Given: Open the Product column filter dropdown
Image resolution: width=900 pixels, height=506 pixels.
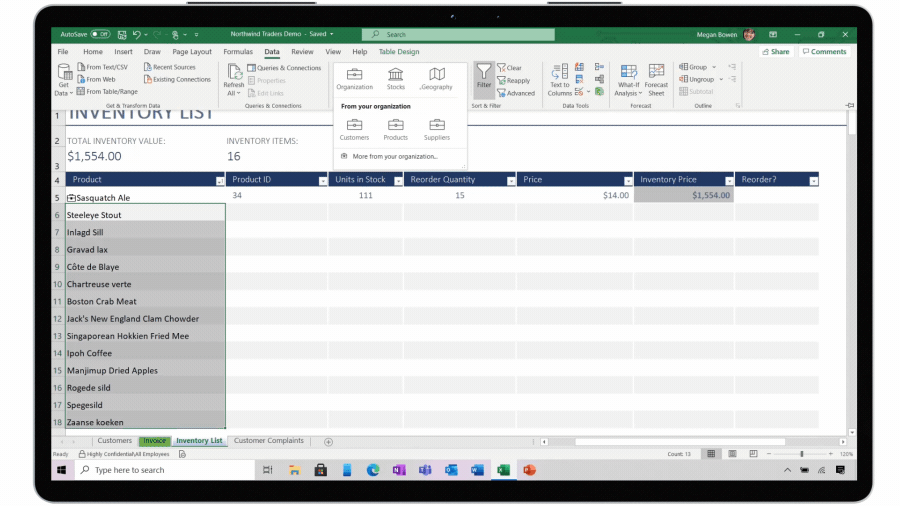Looking at the screenshot, I should (219, 181).
